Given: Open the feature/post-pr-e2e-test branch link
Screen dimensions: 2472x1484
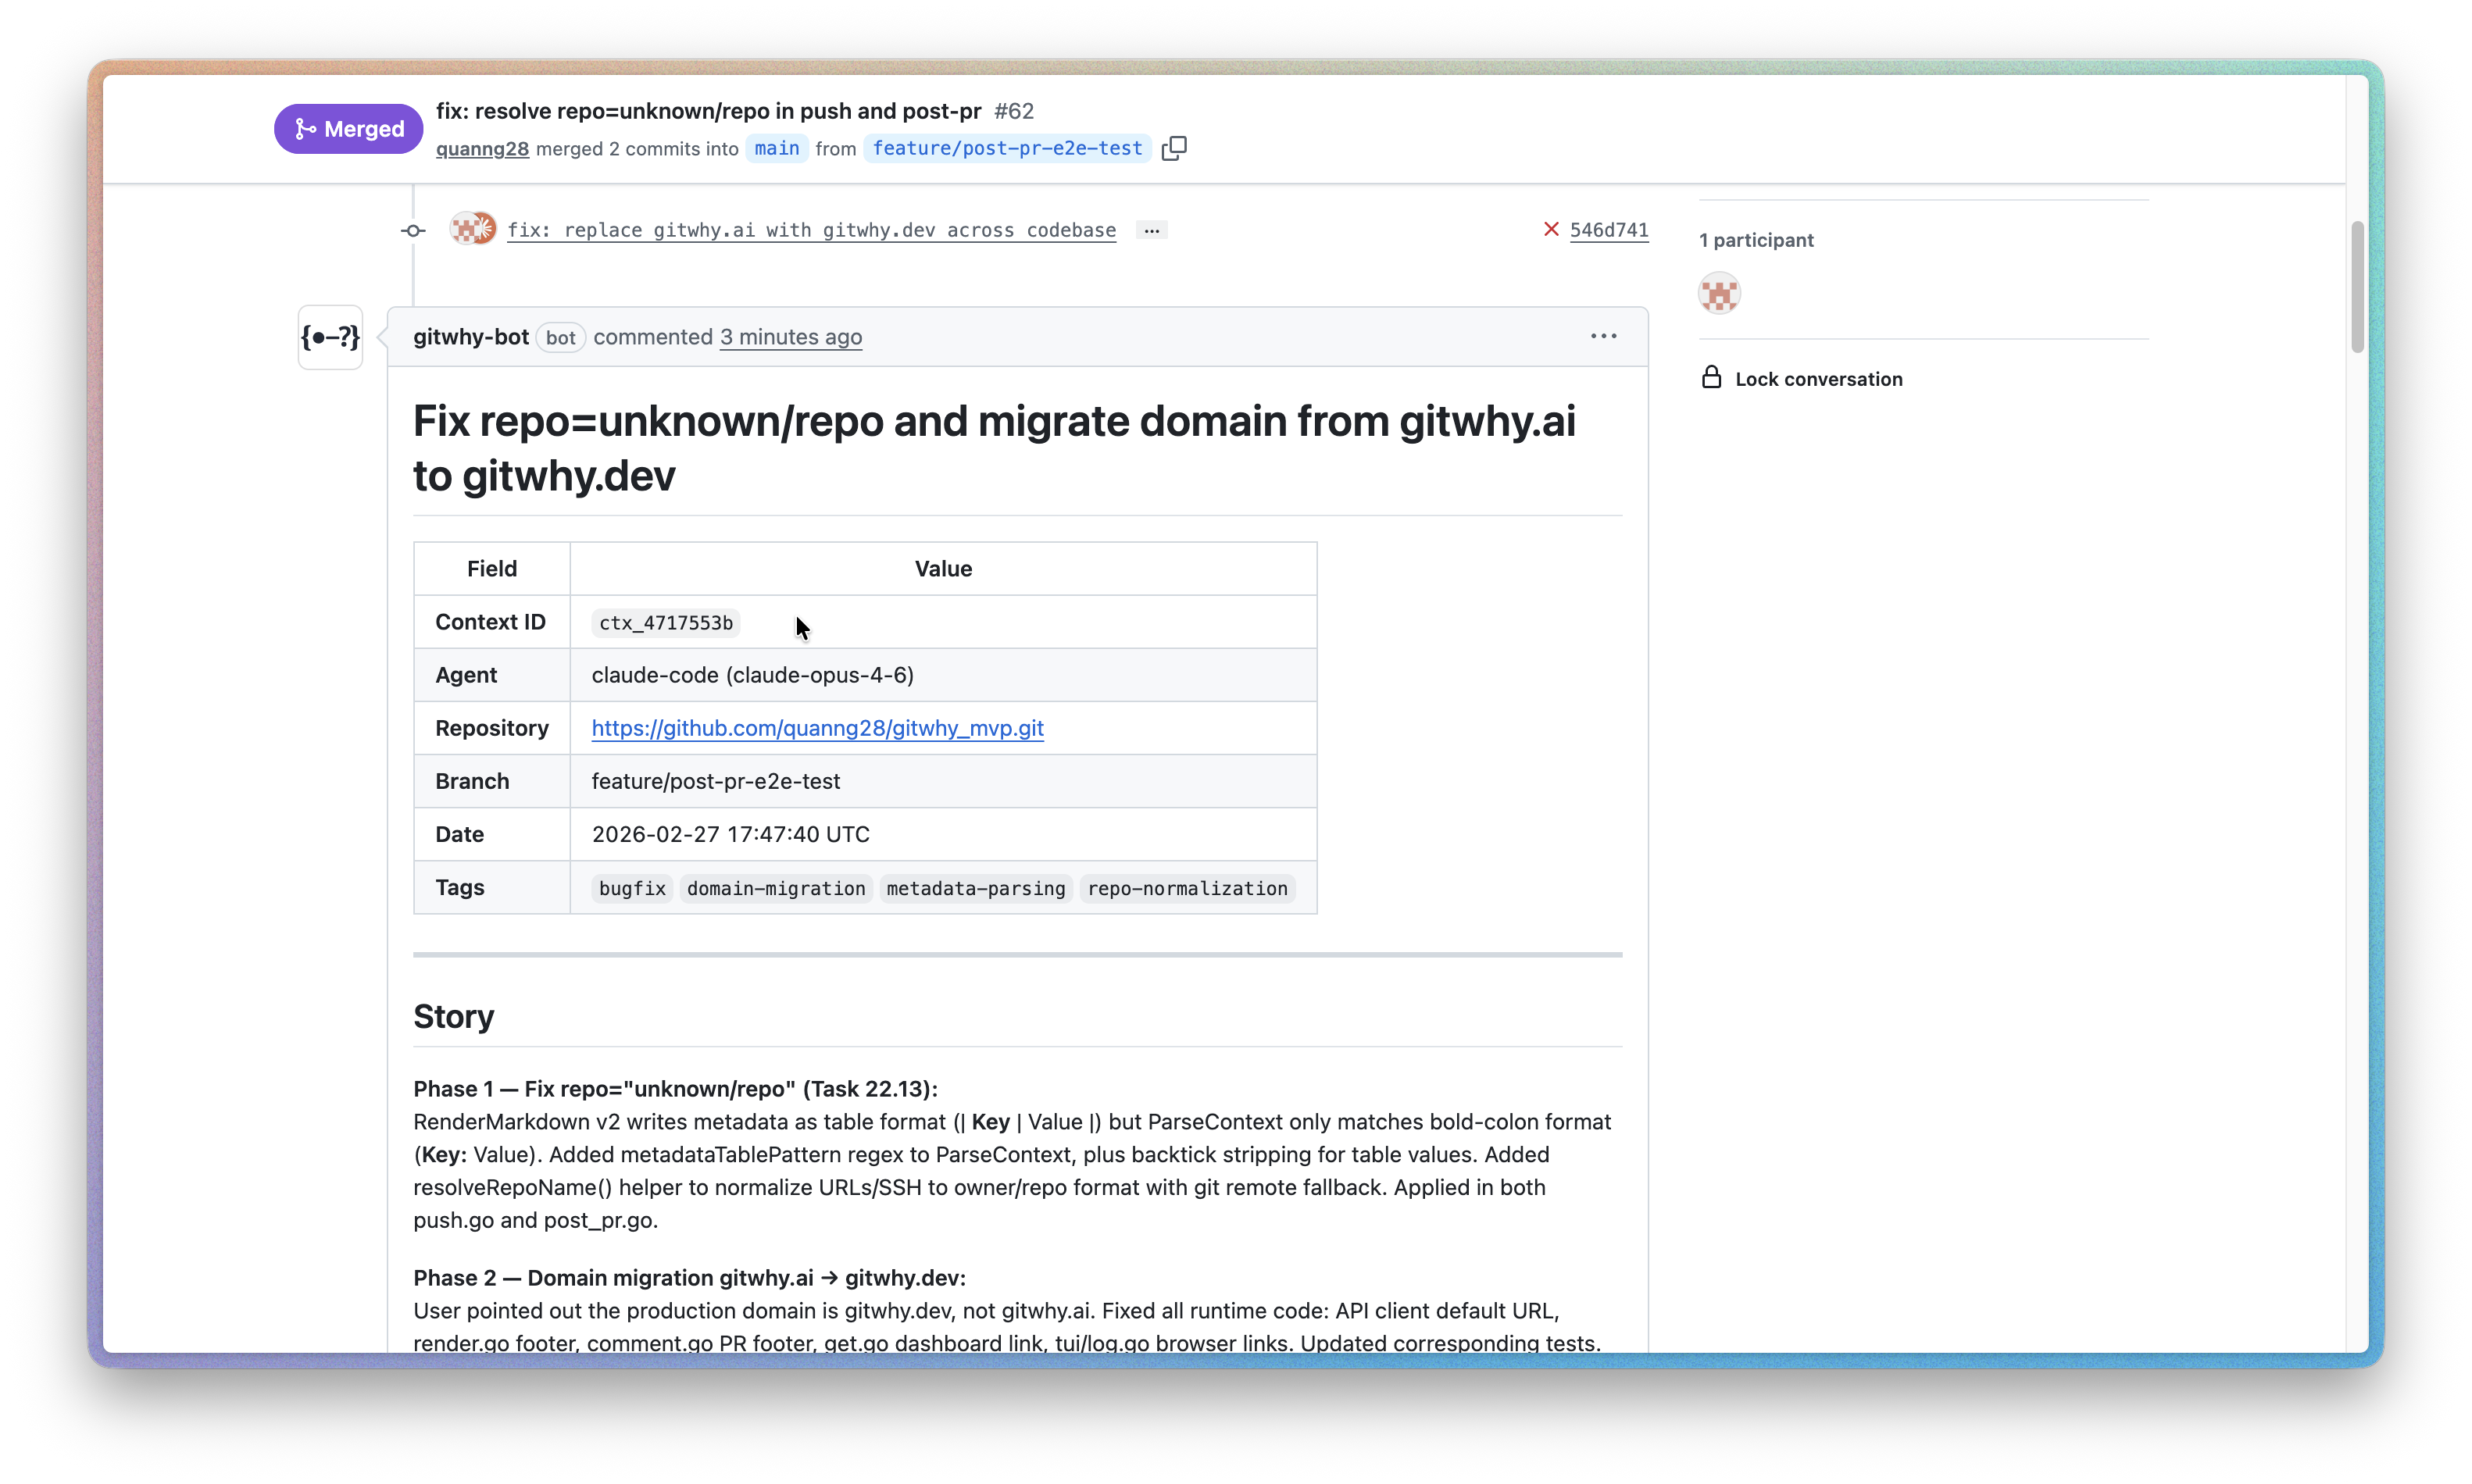Looking at the screenshot, I should (x=1007, y=148).
